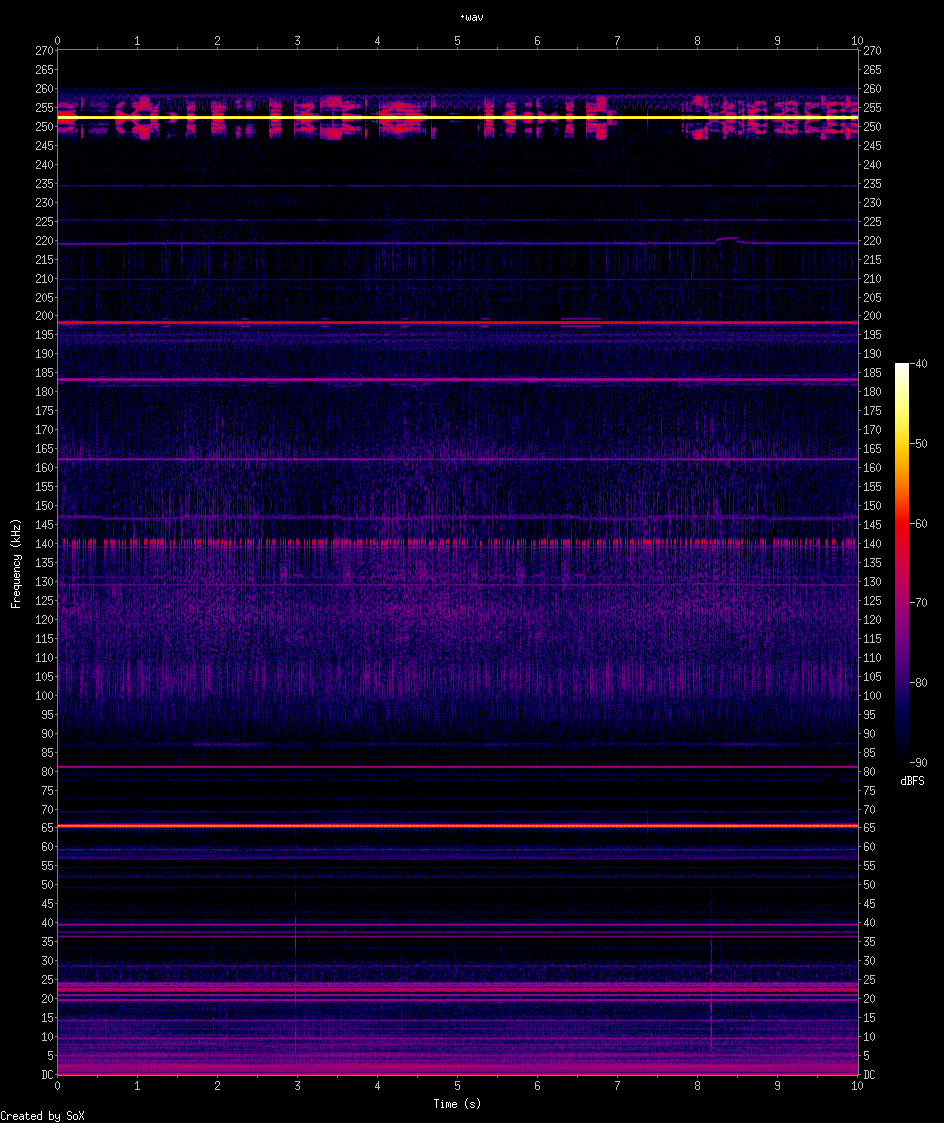Click the magenta line just under 200 kHz
The height and width of the screenshot is (1123, 944).
(458, 322)
